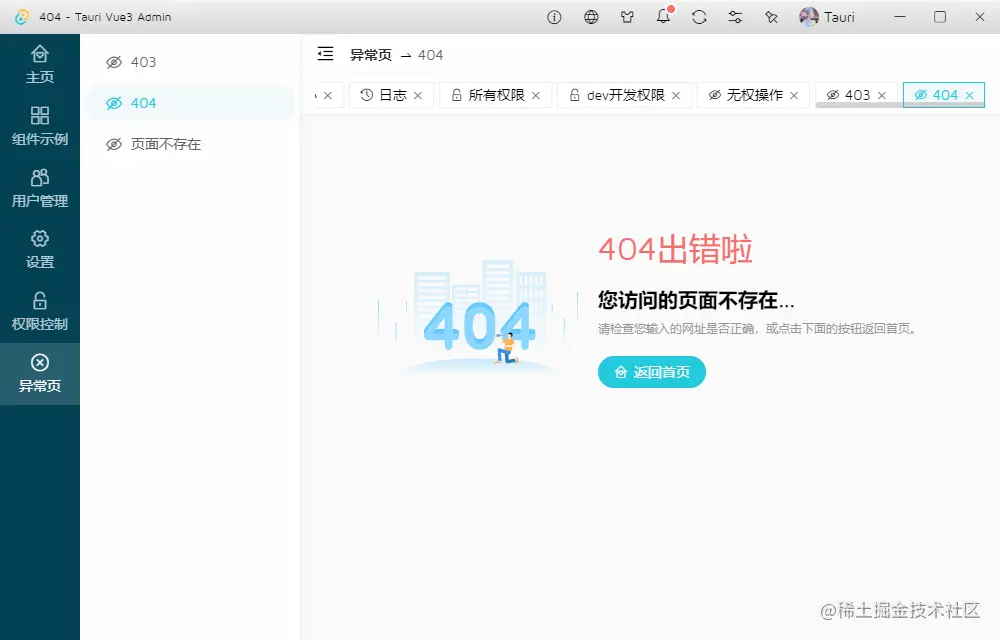This screenshot has height=640, width=1000.
Task: Open the globe language switcher
Action: coord(591,17)
